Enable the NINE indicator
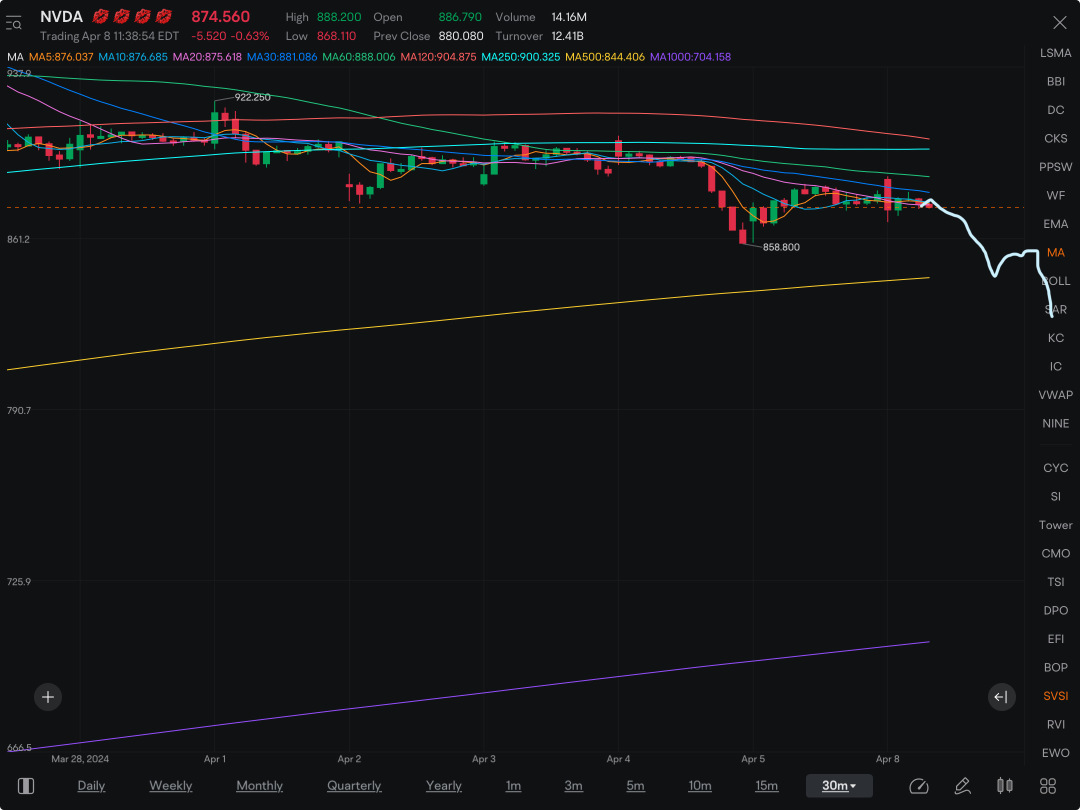This screenshot has height=810, width=1080. click(x=1055, y=424)
